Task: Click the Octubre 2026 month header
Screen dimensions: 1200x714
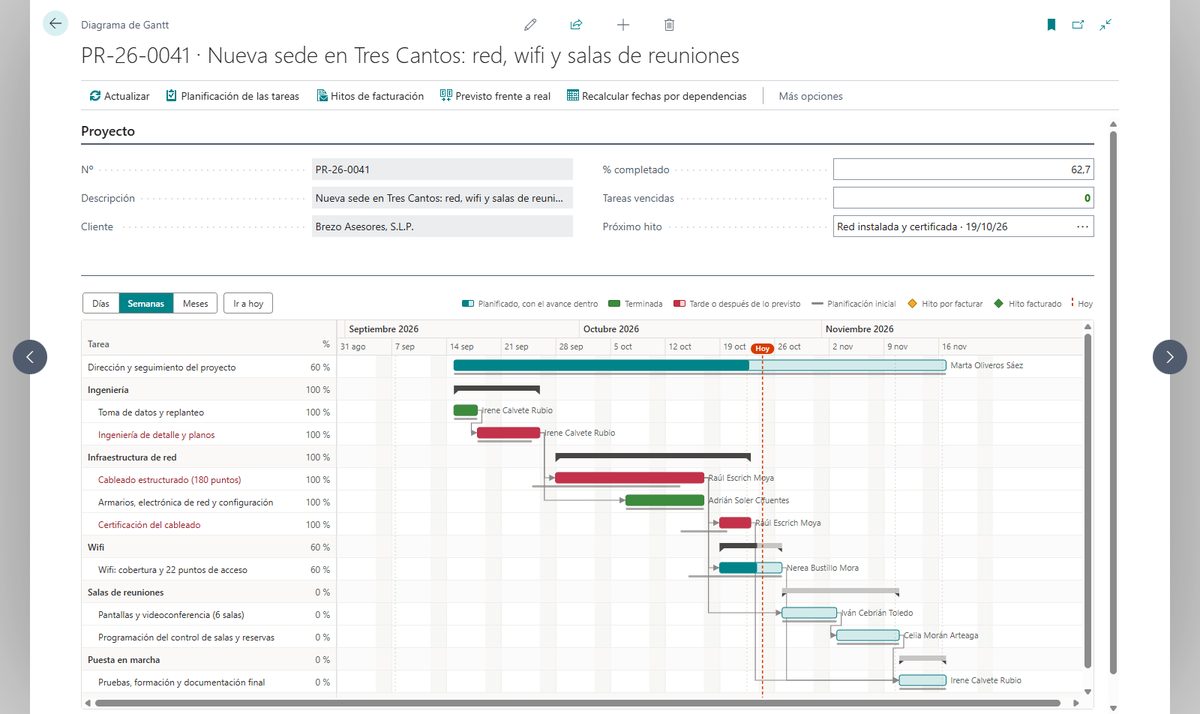Action: 611,329
